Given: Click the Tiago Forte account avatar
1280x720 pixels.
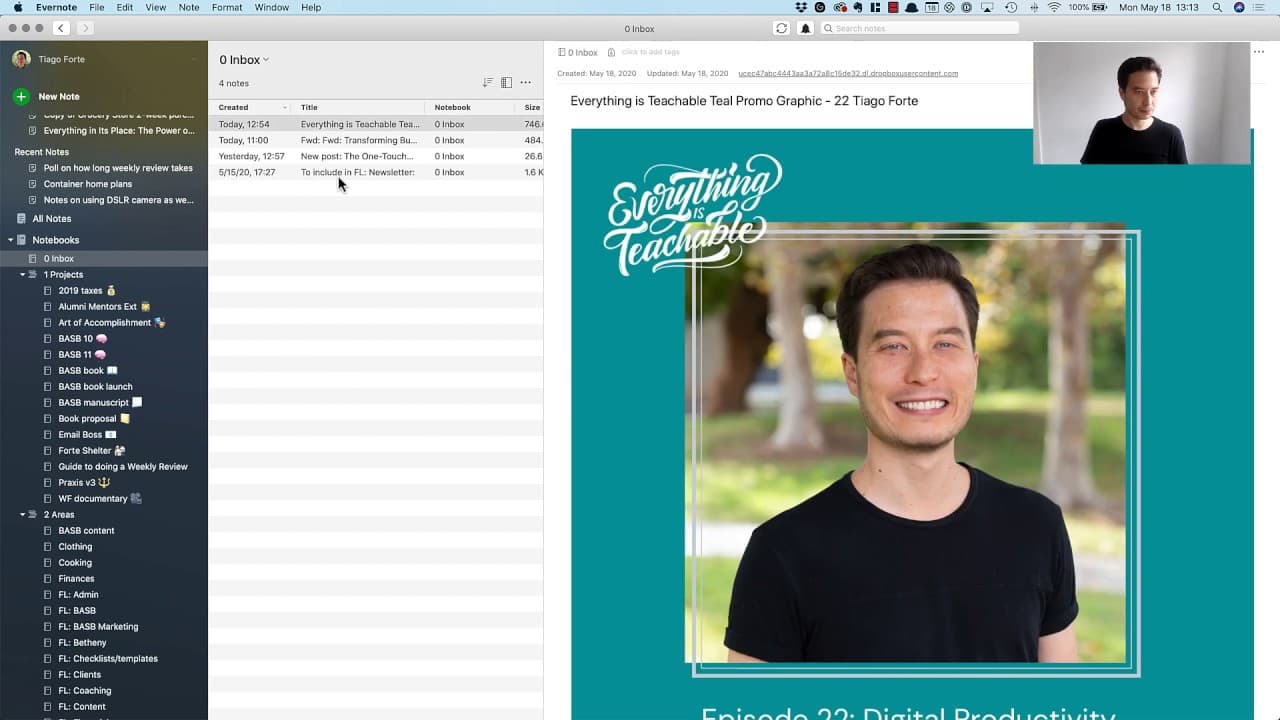Looking at the screenshot, I should [x=21, y=59].
